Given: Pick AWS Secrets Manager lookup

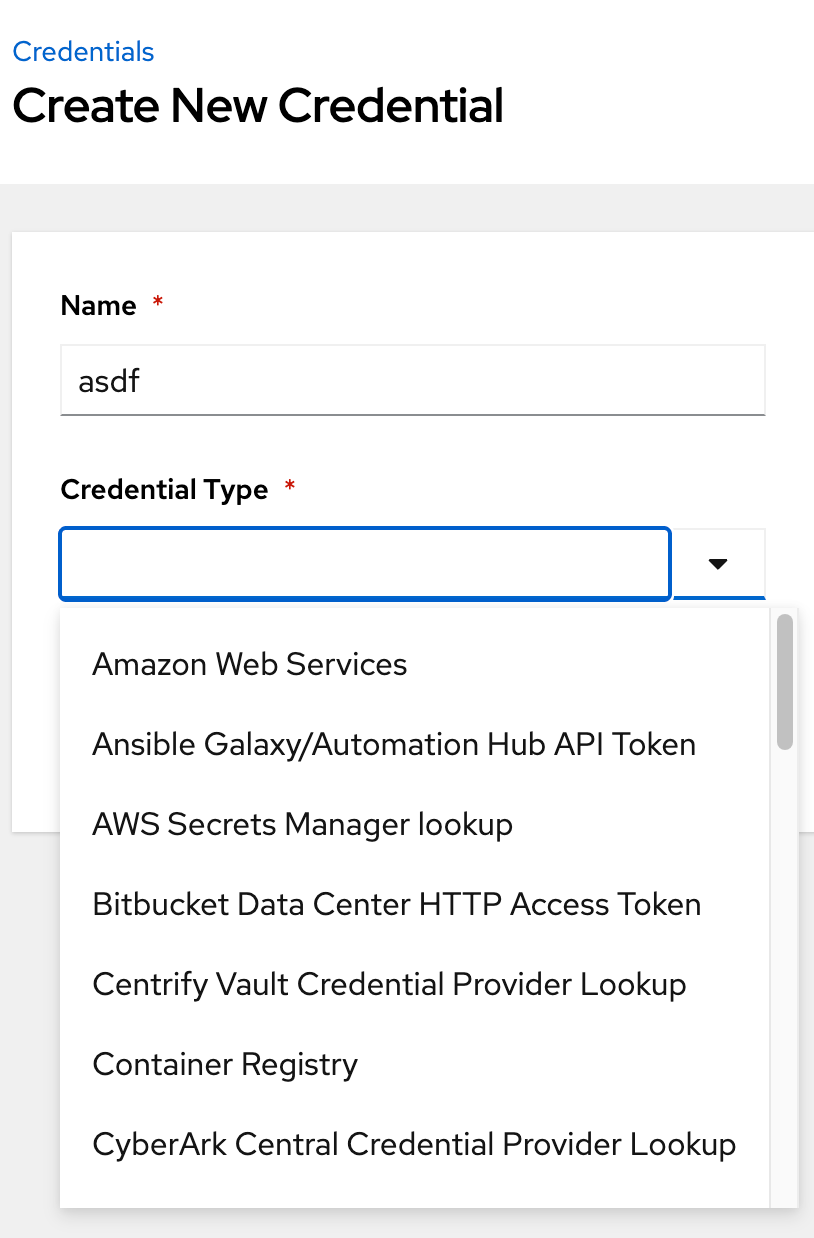Looking at the screenshot, I should pos(302,825).
